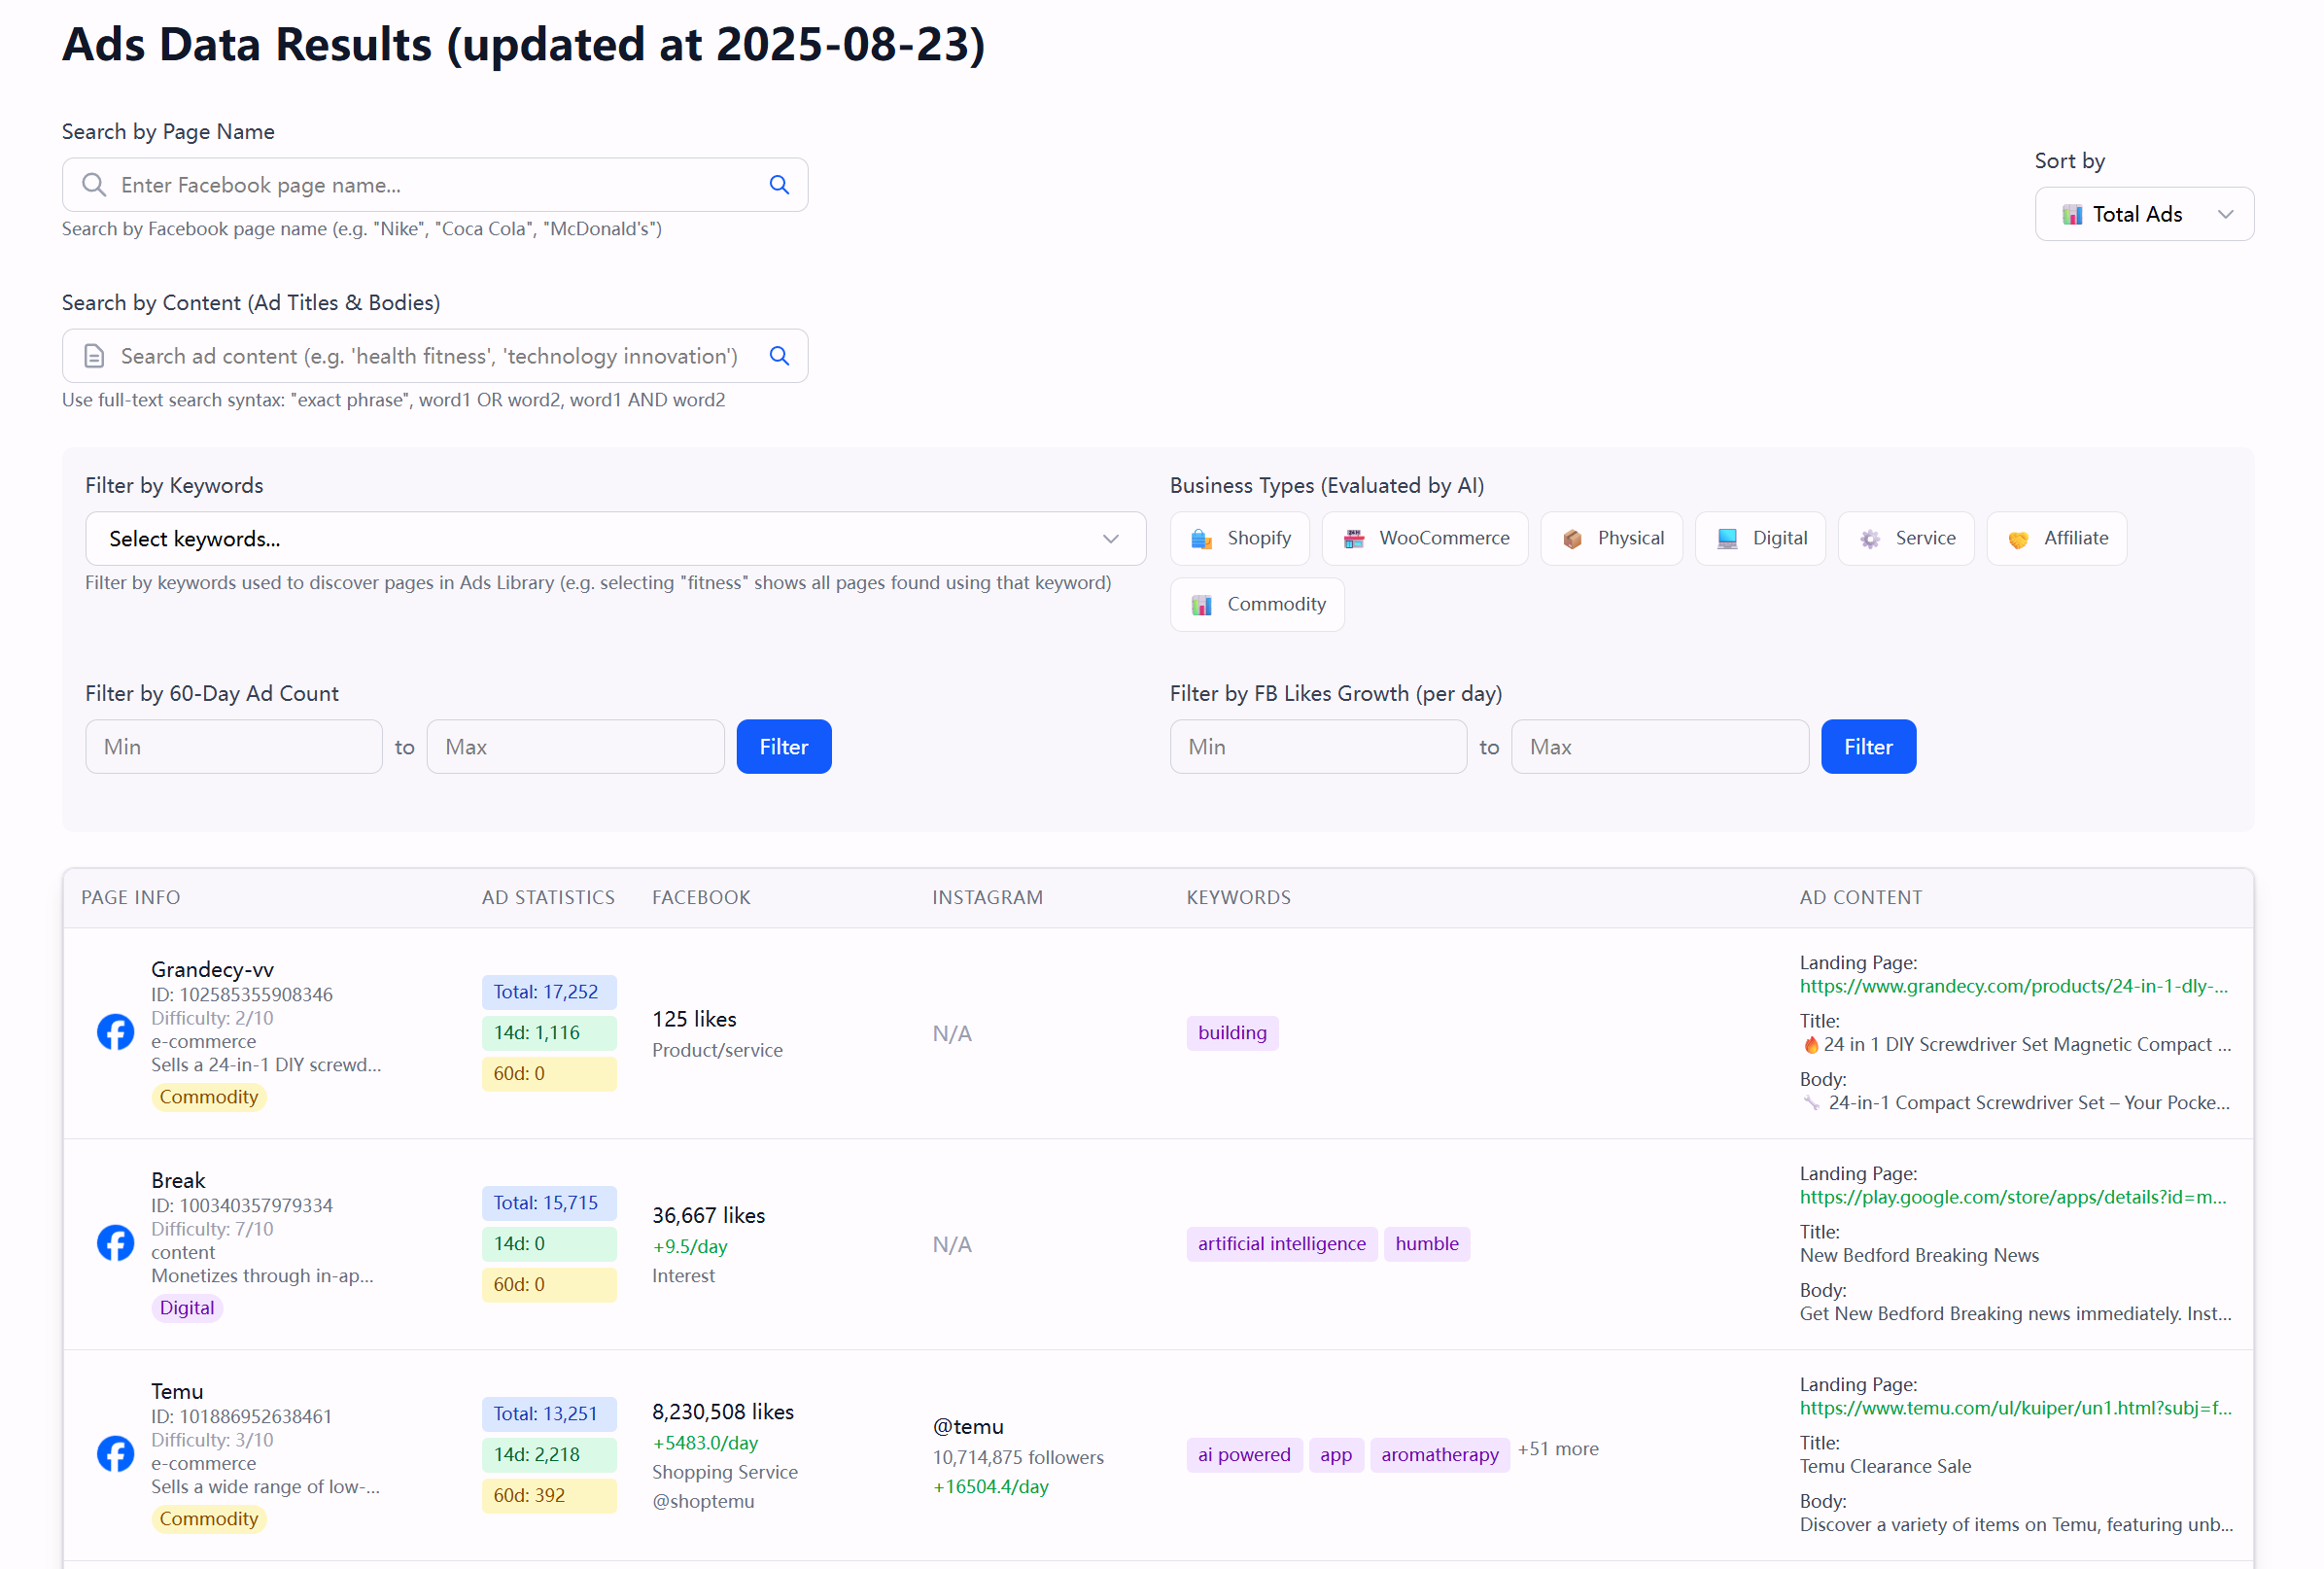Toggle the WooCommerce business type filter

pos(1424,539)
